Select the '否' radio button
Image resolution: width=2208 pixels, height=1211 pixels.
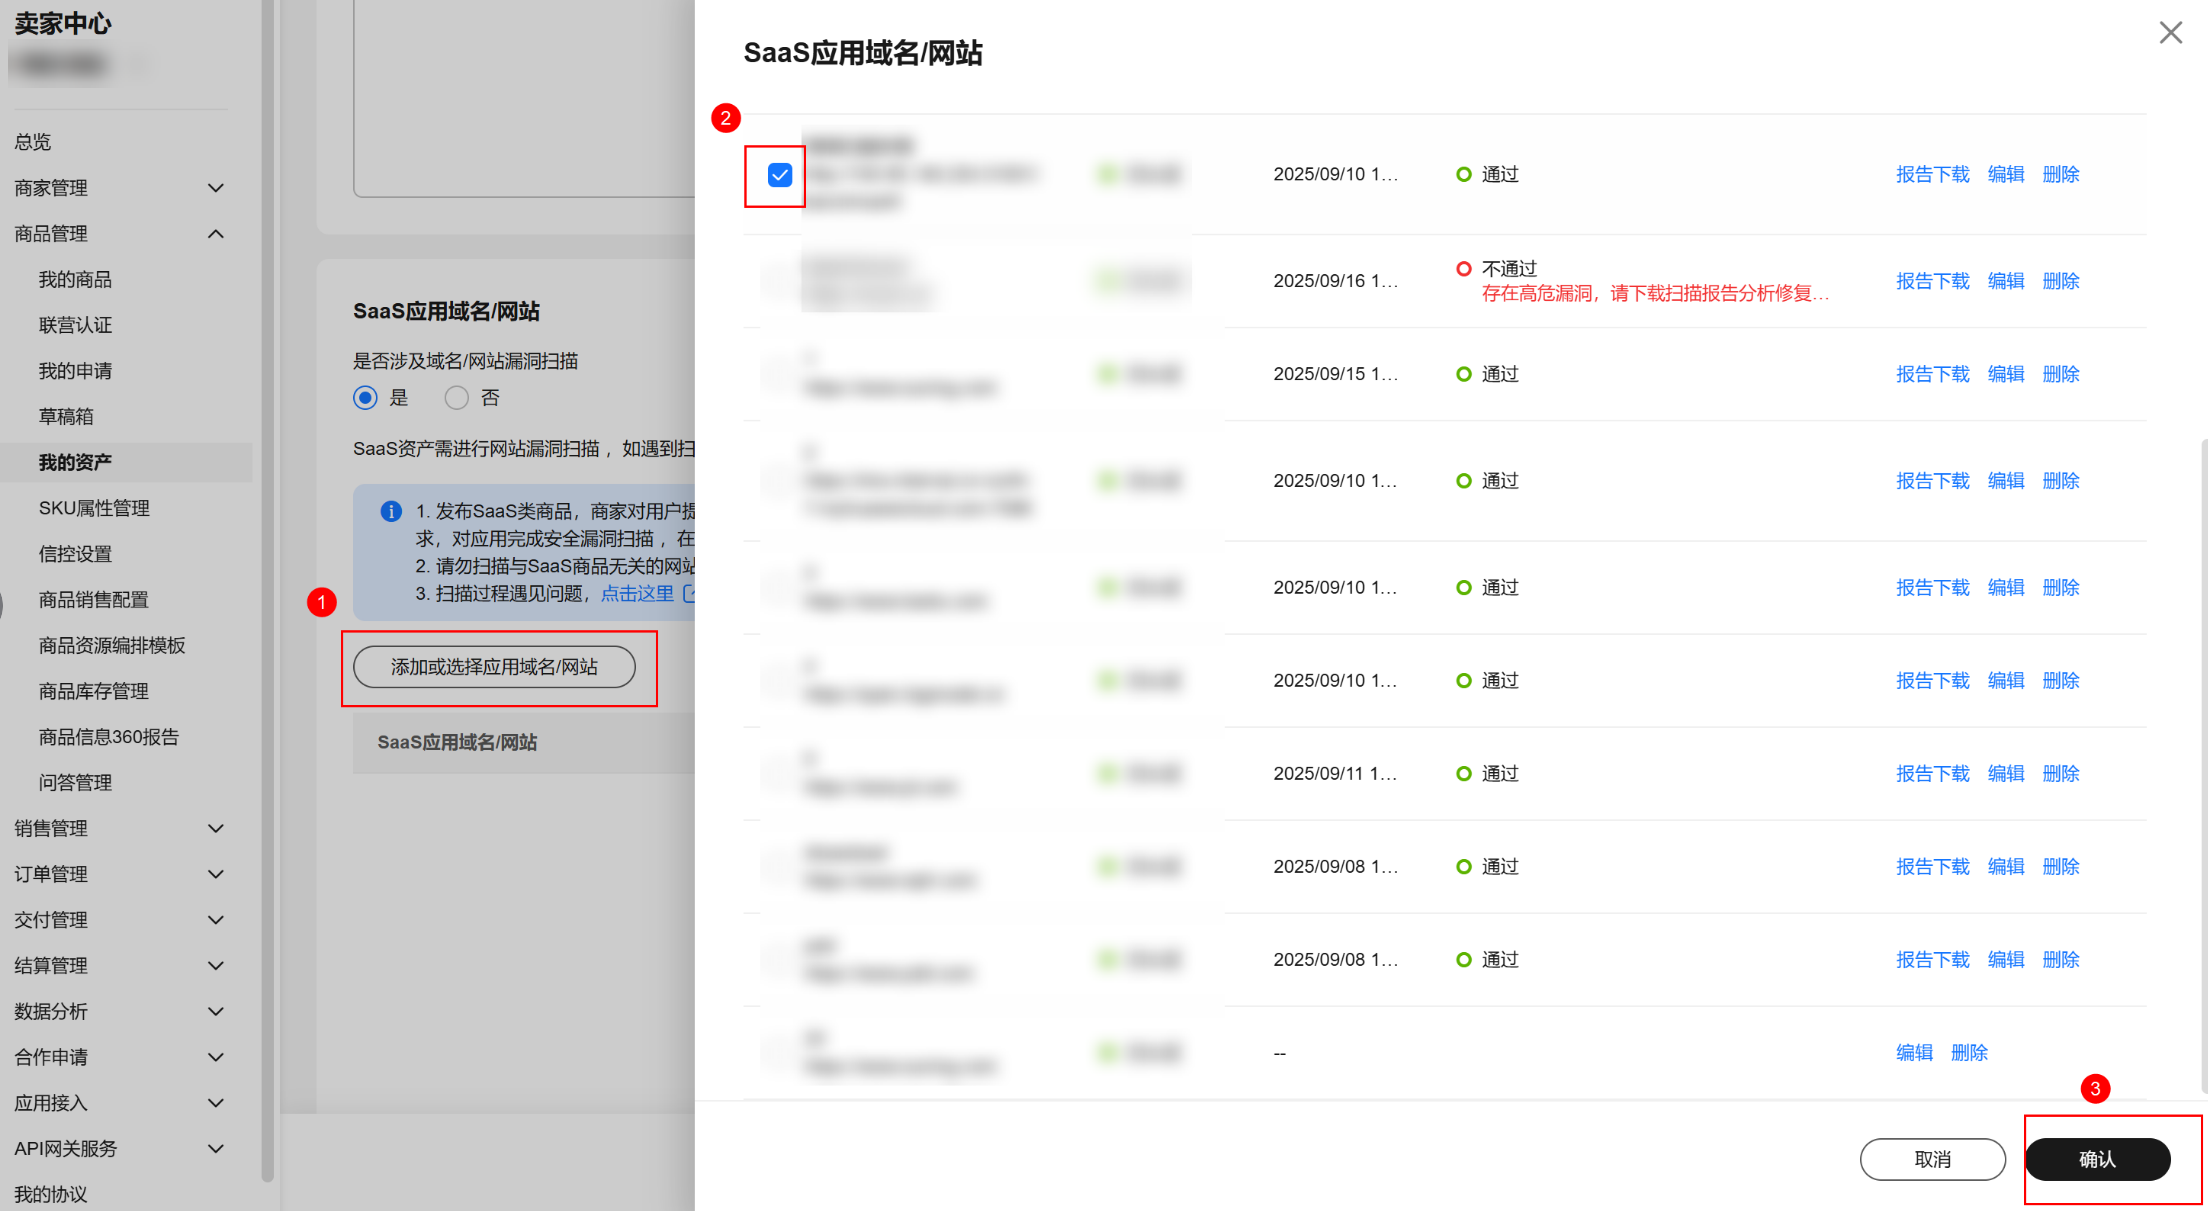(x=457, y=398)
